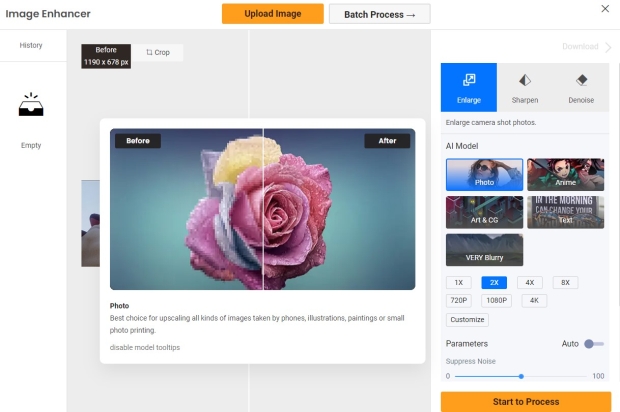Click the AI Model heading
Viewport: 620px width, 412px height.
coord(462,146)
